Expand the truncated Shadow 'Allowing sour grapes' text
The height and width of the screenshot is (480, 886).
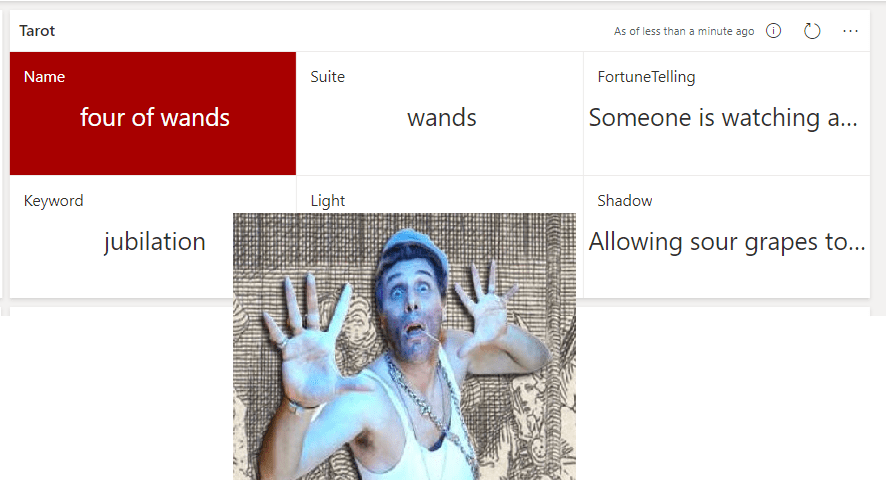727,242
